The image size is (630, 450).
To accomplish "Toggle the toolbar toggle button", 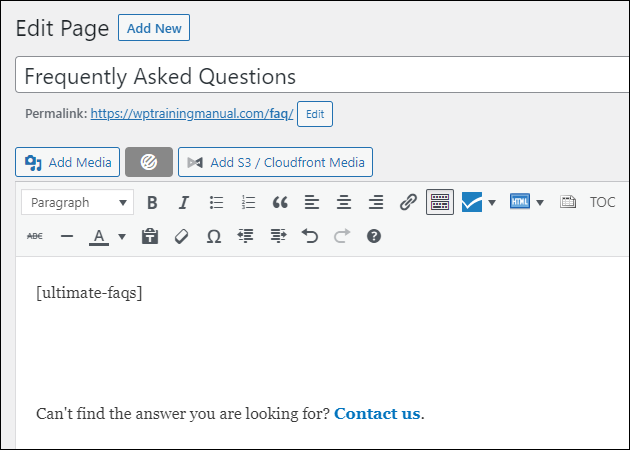I will pos(440,202).
